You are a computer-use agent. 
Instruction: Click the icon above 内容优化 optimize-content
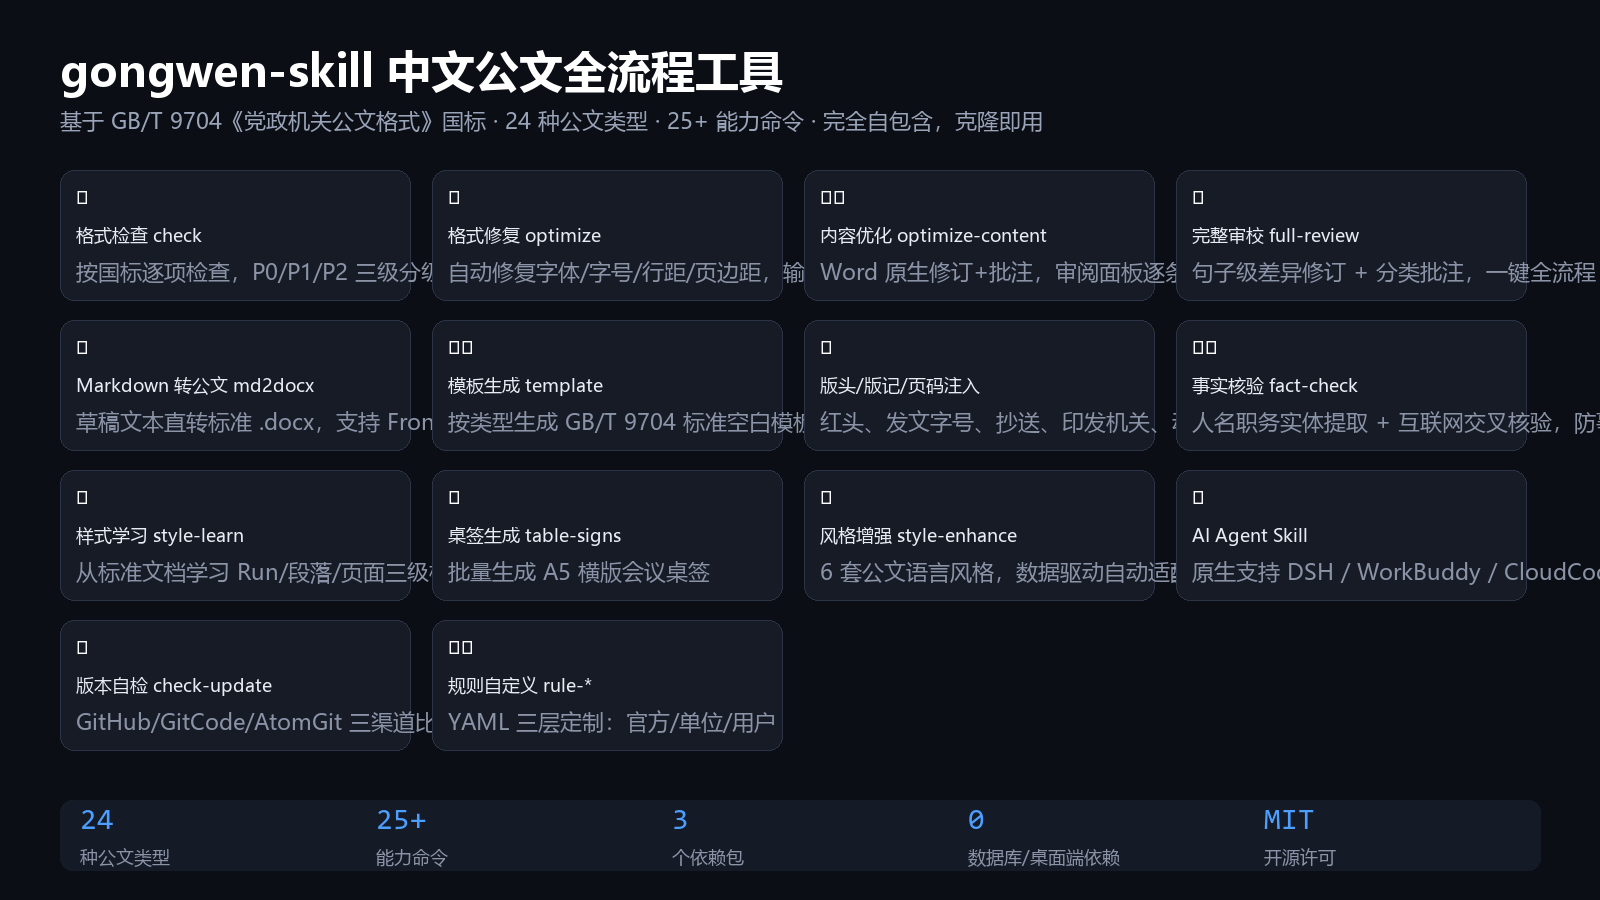(x=832, y=198)
